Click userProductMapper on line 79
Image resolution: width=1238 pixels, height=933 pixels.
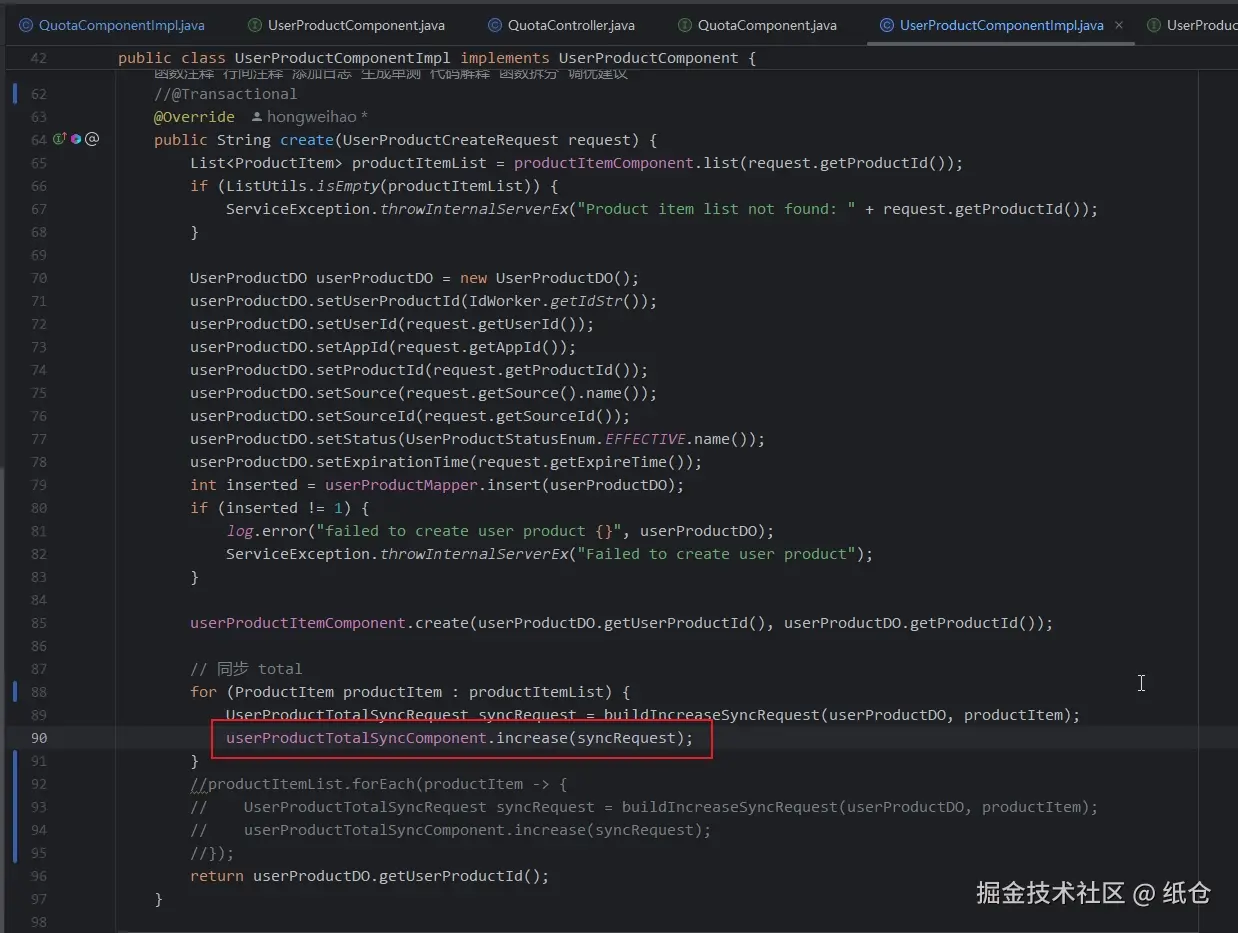pyautogui.click(x=401, y=485)
